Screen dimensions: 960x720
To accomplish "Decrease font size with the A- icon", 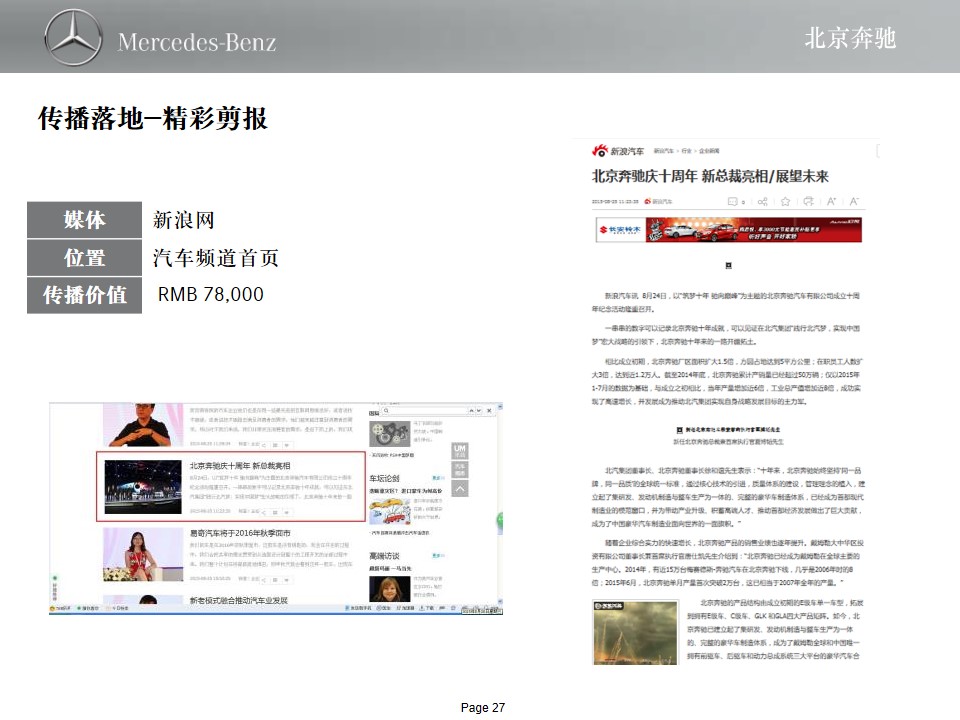I will pyautogui.click(x=854, y=201).
